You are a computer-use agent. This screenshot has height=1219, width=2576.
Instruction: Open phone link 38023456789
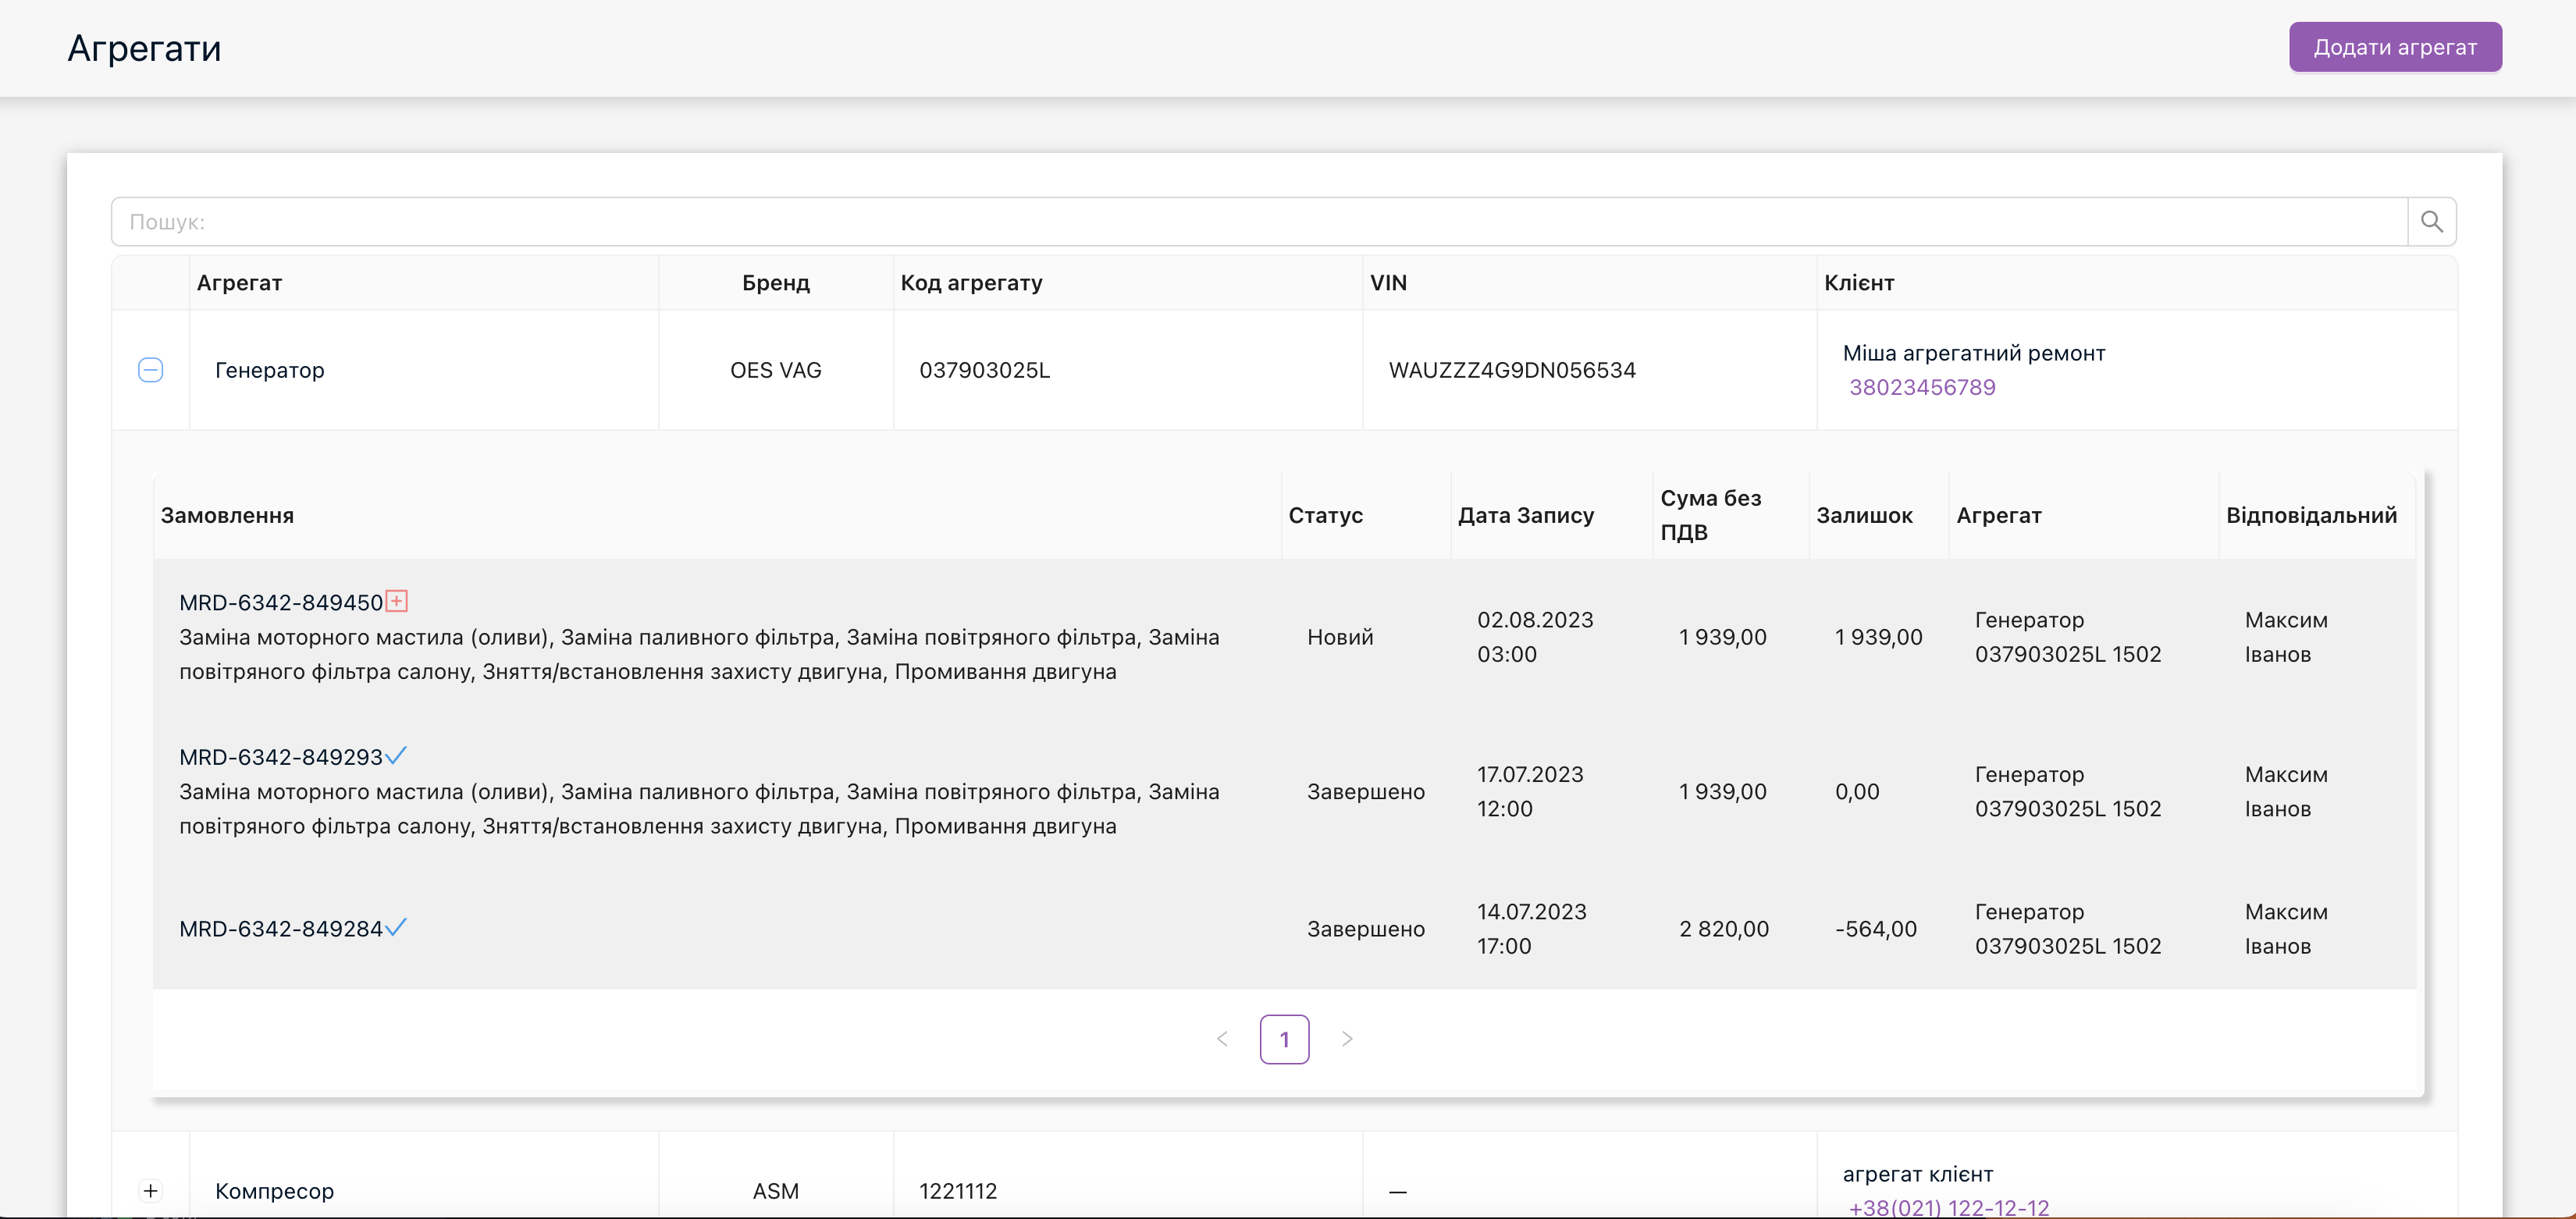(1921, 387)
